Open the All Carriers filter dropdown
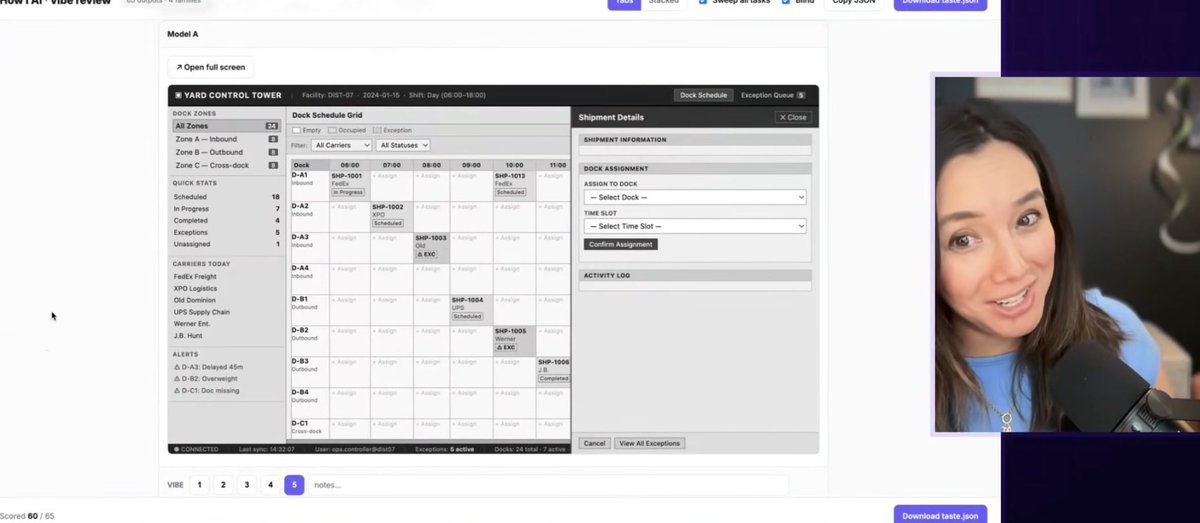 point(341,145)
